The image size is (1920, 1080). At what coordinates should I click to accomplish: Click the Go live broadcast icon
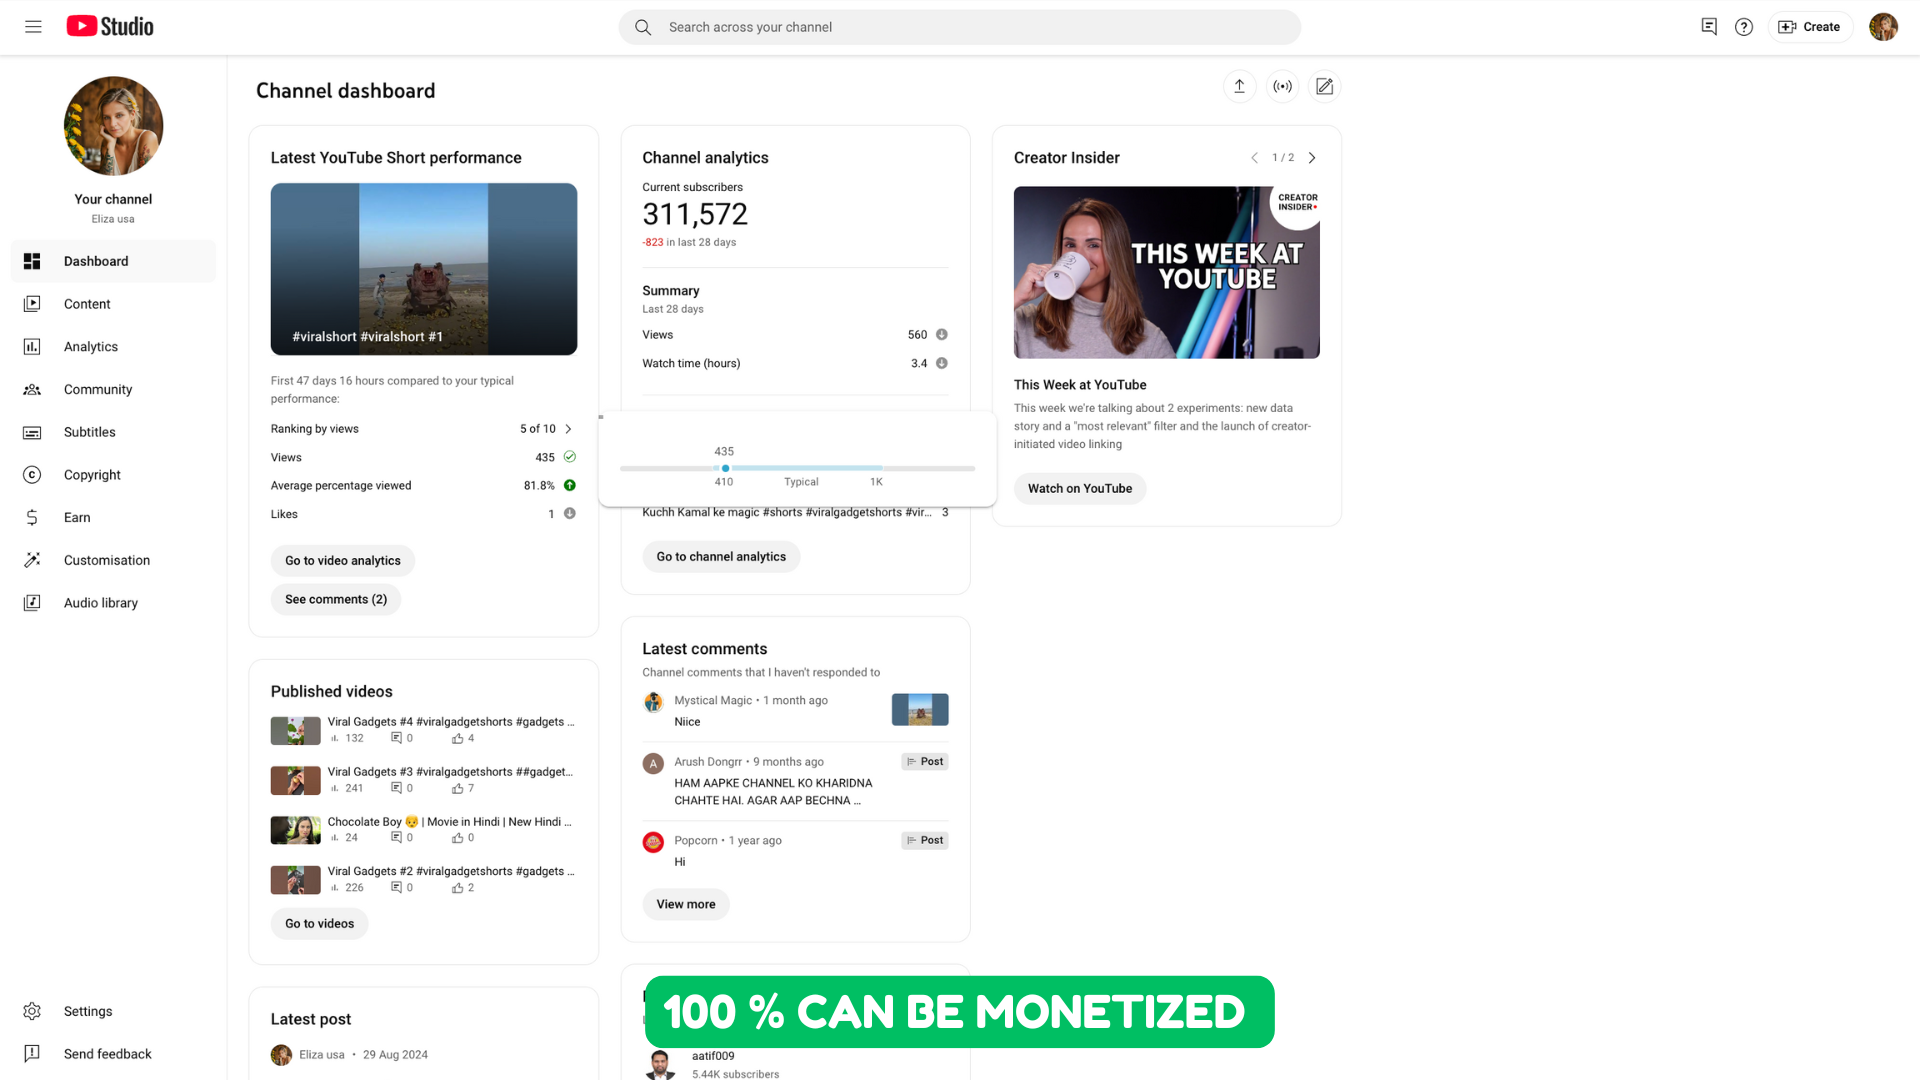coord(1282,87)
